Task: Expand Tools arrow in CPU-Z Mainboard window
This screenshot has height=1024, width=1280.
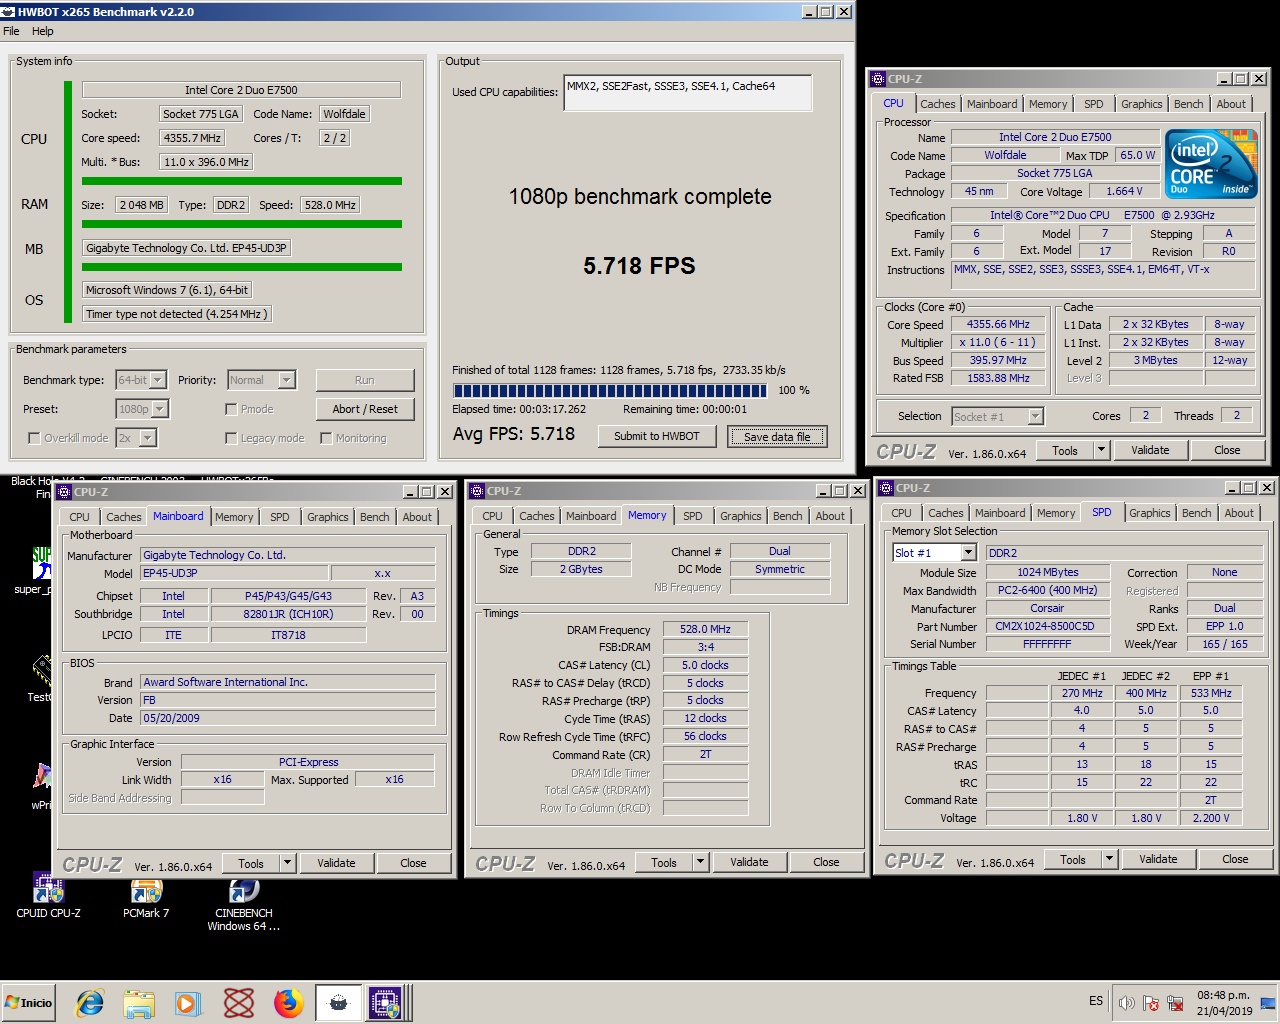Action: pos(288,863)
